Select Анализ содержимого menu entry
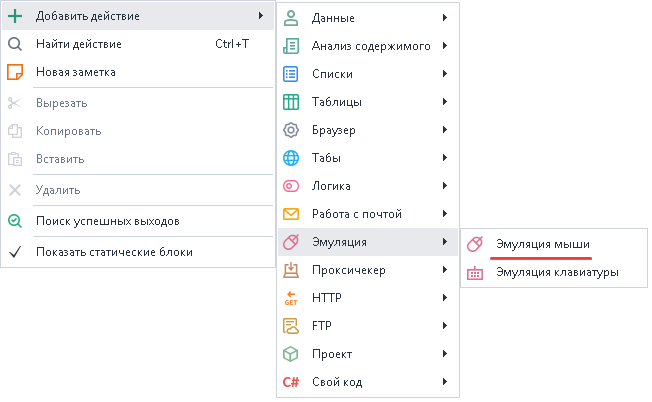Image resolution: width=652 pixels, height=402 pixels. click(370, 46)
